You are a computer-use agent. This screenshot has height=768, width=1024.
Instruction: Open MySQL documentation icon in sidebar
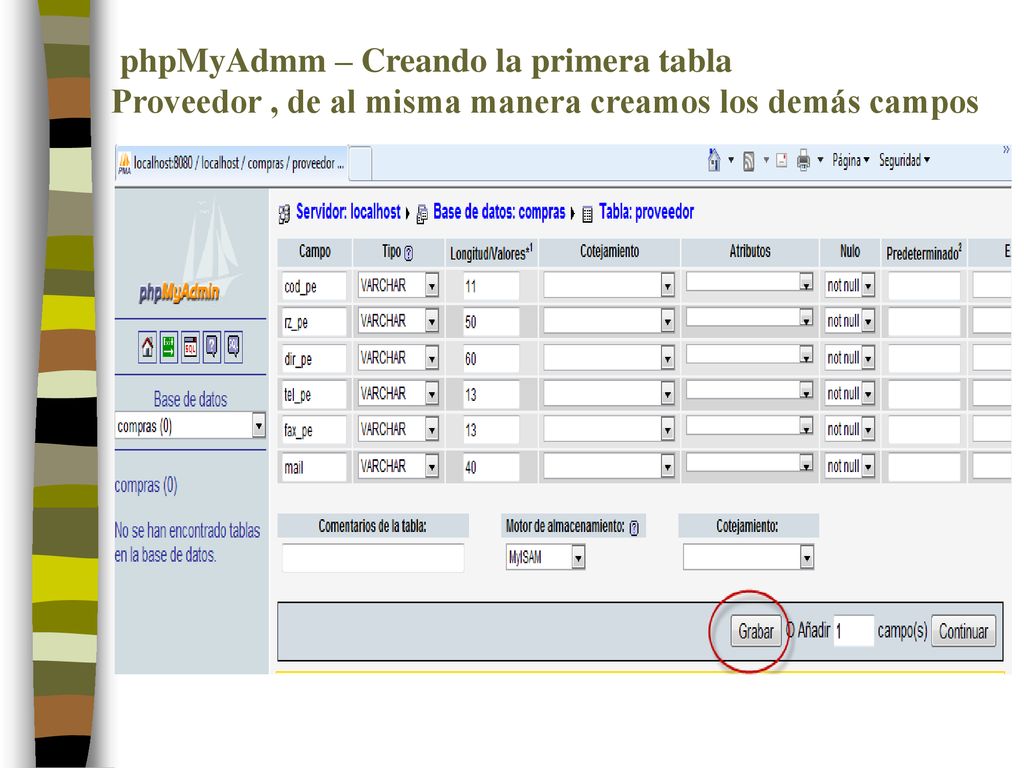click(x=233, y=347)
